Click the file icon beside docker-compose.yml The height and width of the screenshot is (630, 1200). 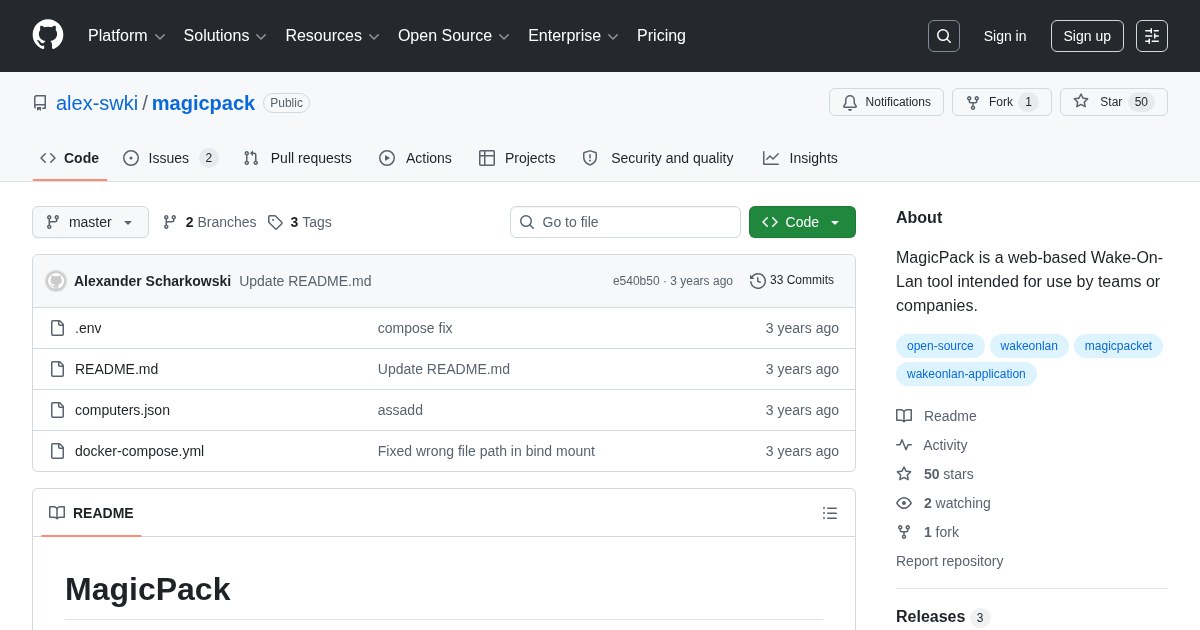click(57, 451)
